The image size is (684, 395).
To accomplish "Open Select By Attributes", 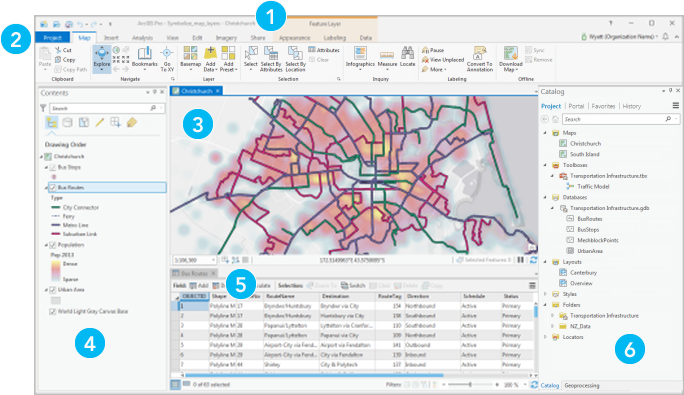I will point(271,59).
